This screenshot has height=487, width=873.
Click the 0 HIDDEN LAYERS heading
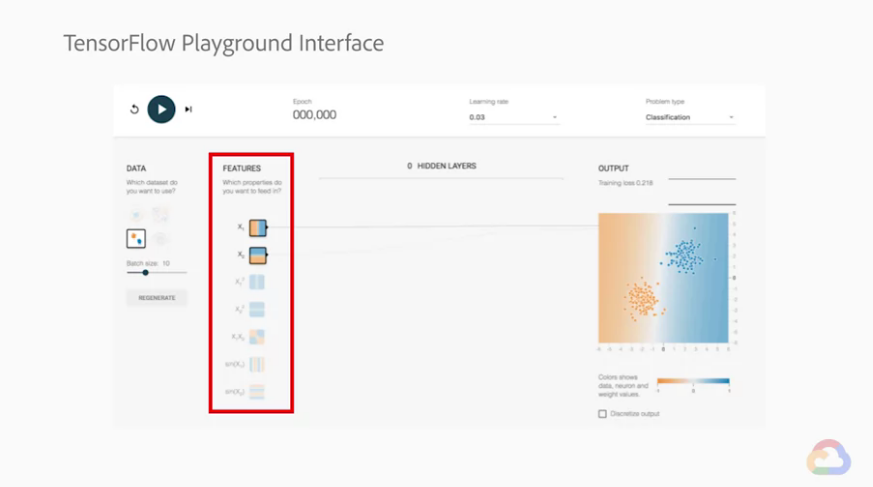point(442,166)
